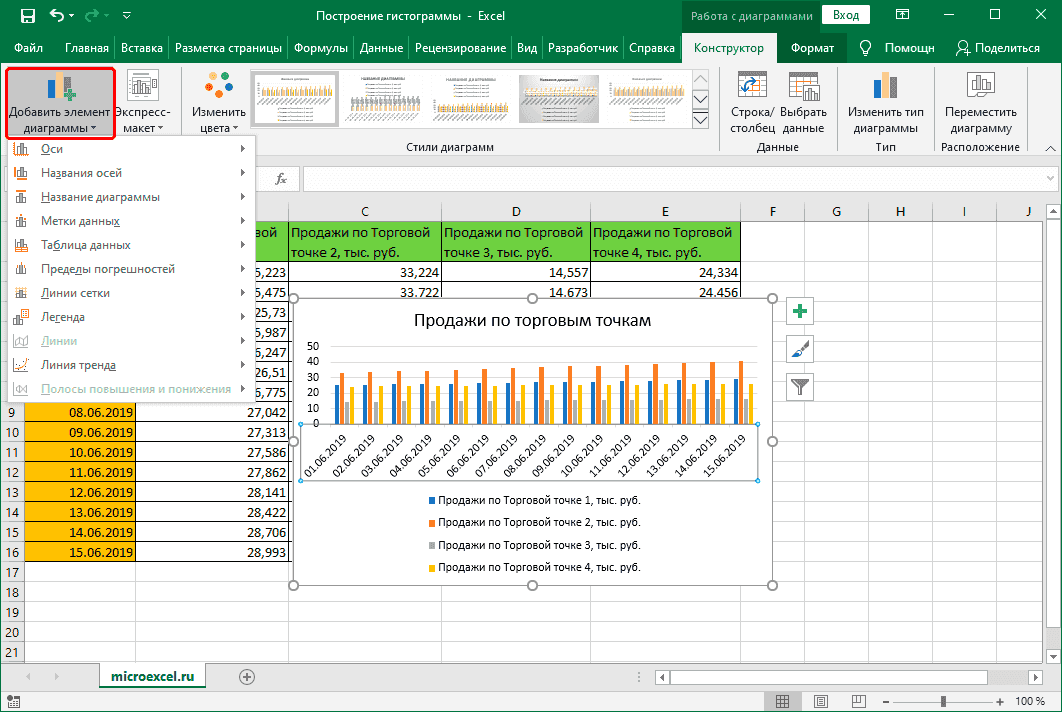Switch to the Формат ribbon tab
Viewport: 1062px width, 712px height.
click(x=811, y=48)
